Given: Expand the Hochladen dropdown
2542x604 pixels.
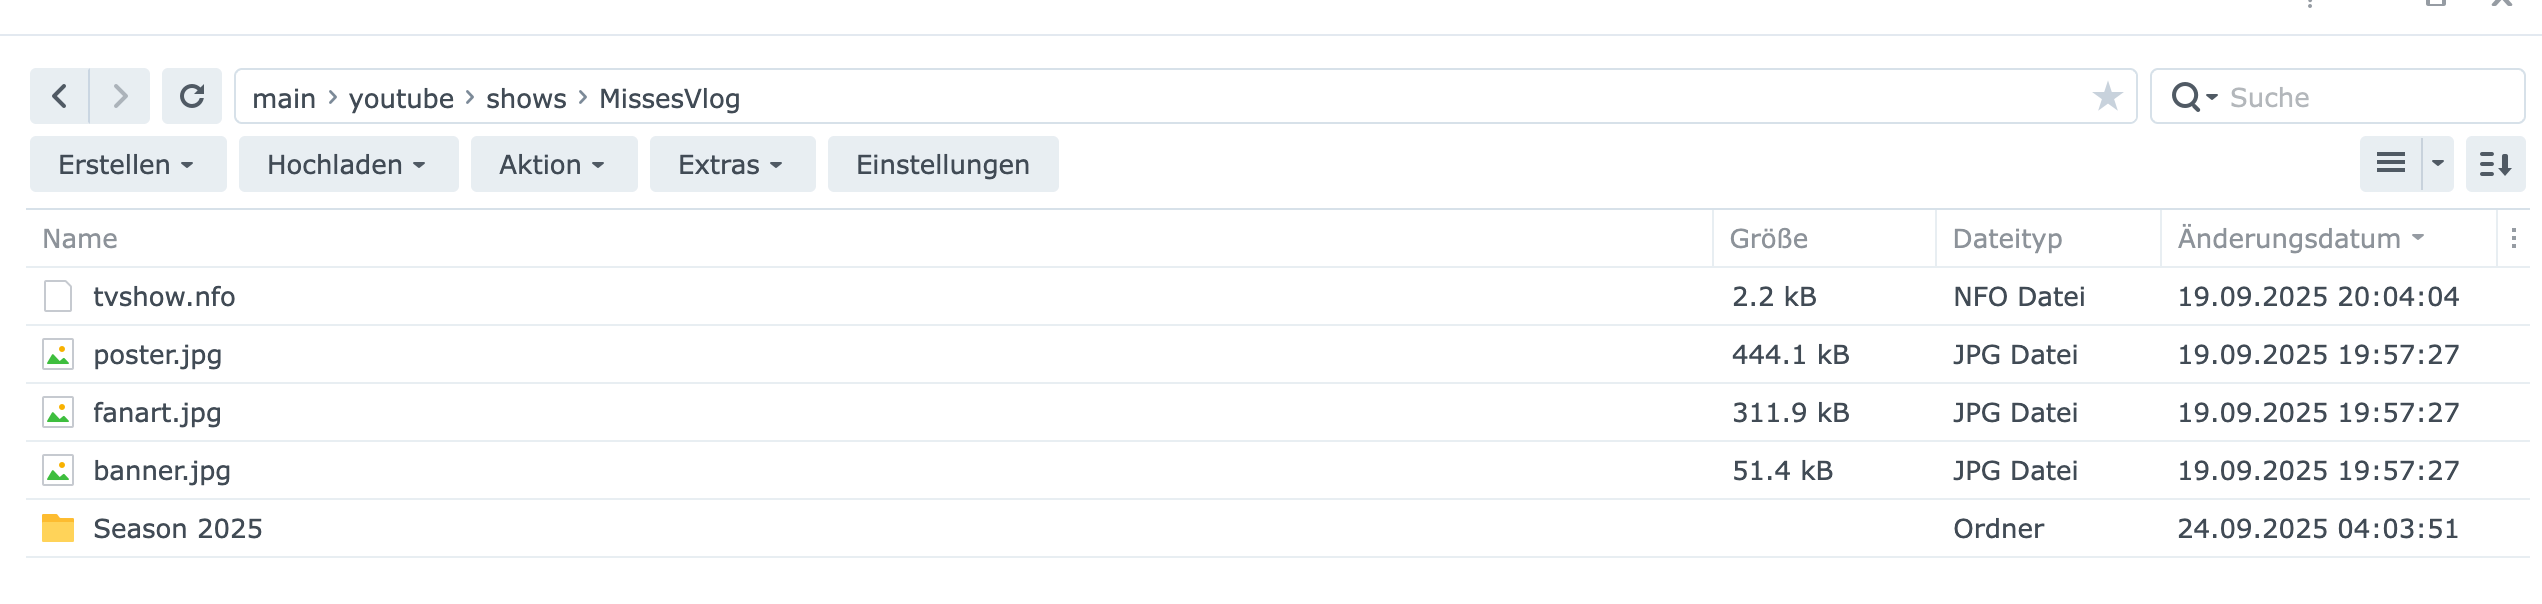Looking at the screenshot, I should [347, 164].
